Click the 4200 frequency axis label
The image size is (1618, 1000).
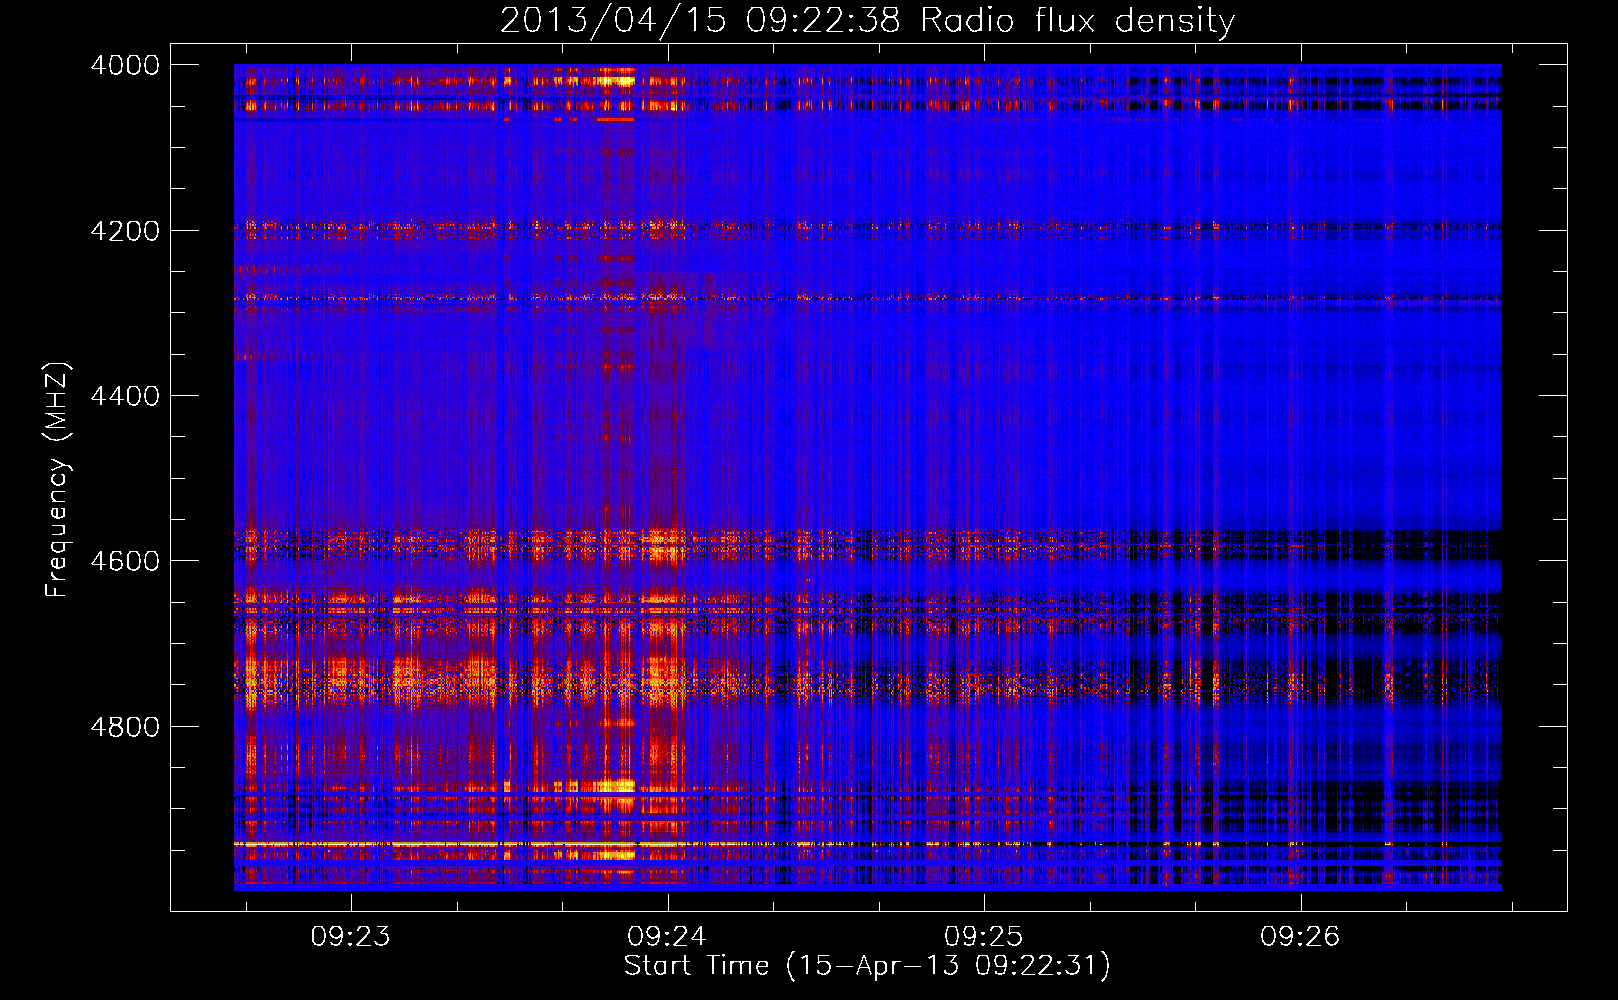coord(125,231)
